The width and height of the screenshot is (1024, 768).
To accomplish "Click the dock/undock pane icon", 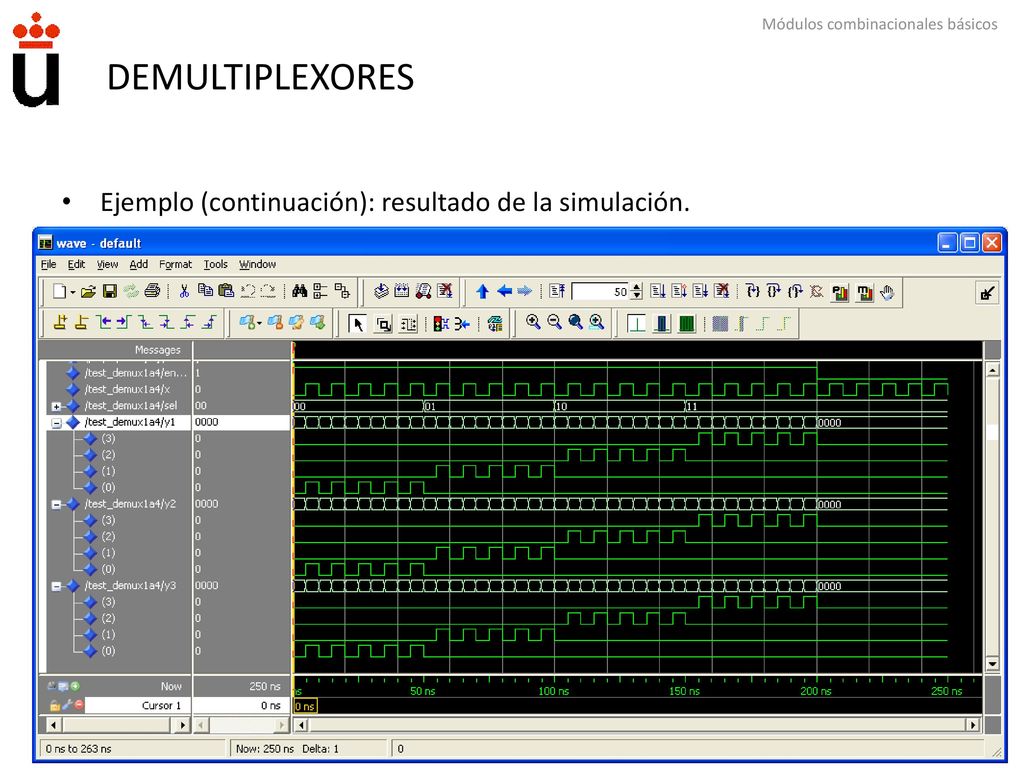I will (x=987, y=293).
